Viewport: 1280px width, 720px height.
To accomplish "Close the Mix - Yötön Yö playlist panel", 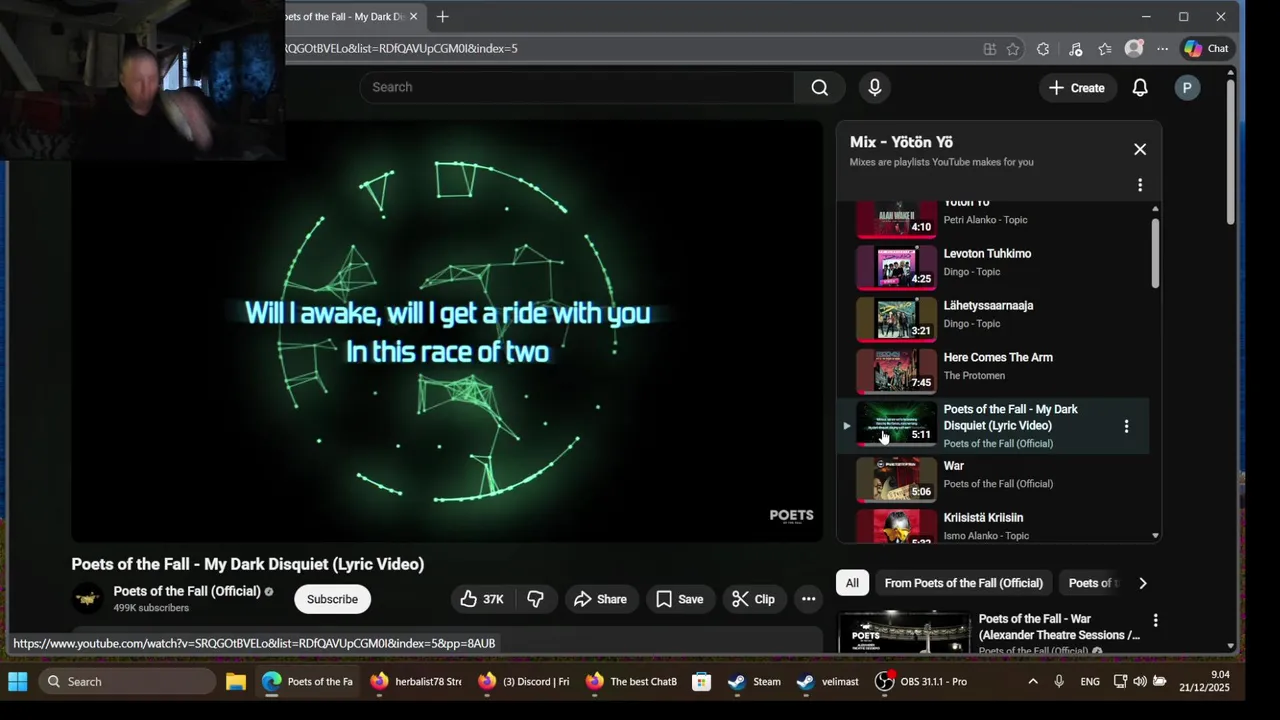I will pos(1140,149).
